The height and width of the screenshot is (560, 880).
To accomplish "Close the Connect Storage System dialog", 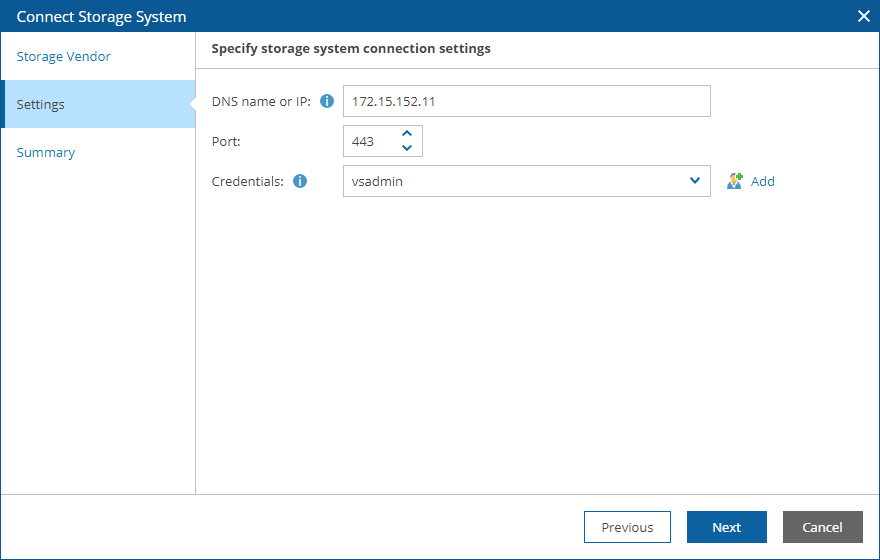I will pos(864,16).
